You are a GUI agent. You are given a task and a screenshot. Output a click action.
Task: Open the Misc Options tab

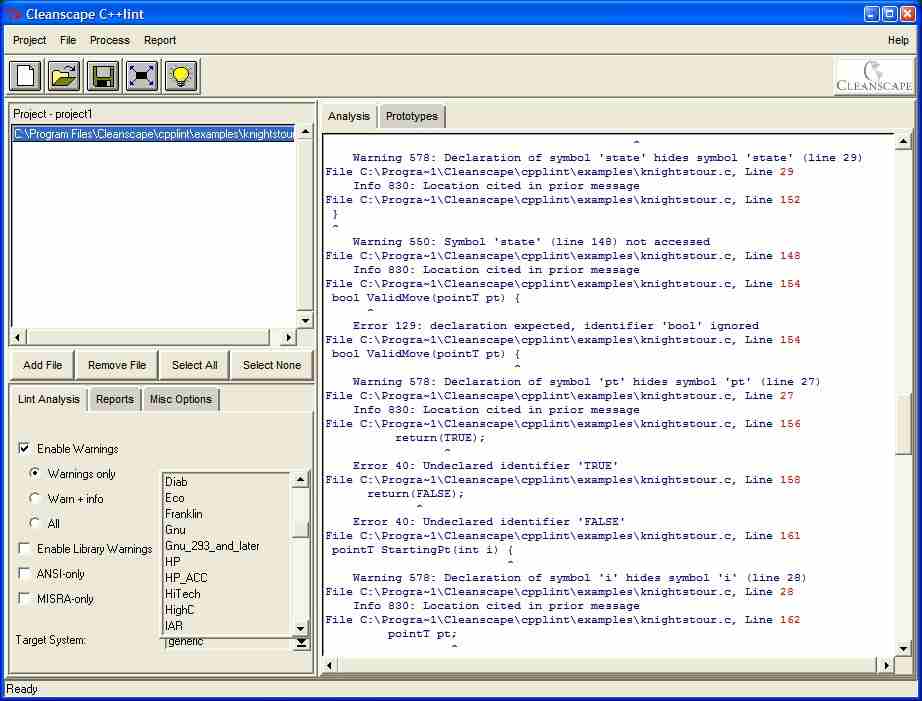[x=181, y=399]
